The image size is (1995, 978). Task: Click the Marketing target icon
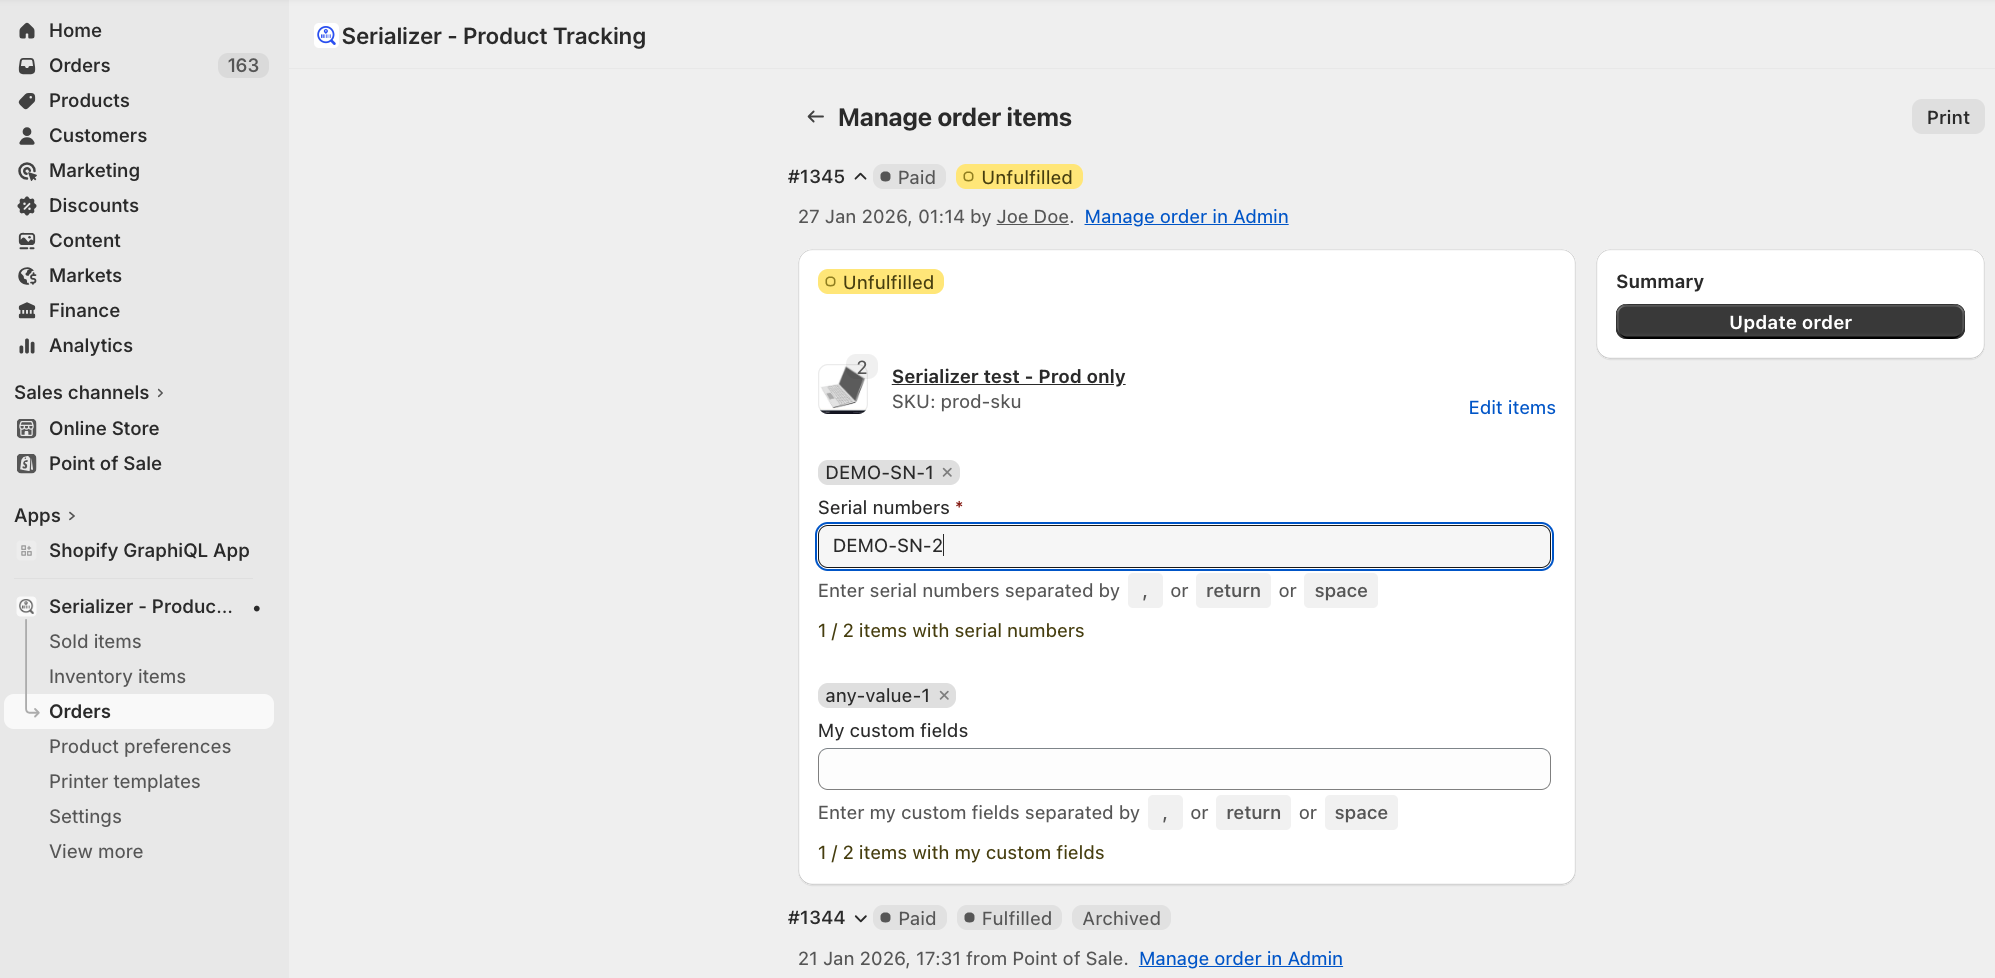27,171
